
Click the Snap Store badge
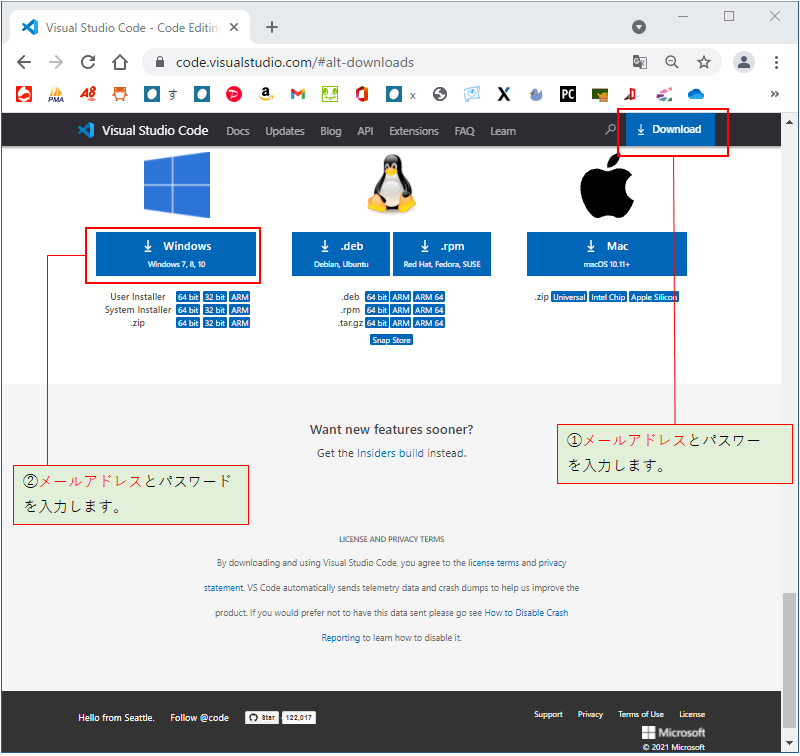pyautogui.click(x=391, y=340)
